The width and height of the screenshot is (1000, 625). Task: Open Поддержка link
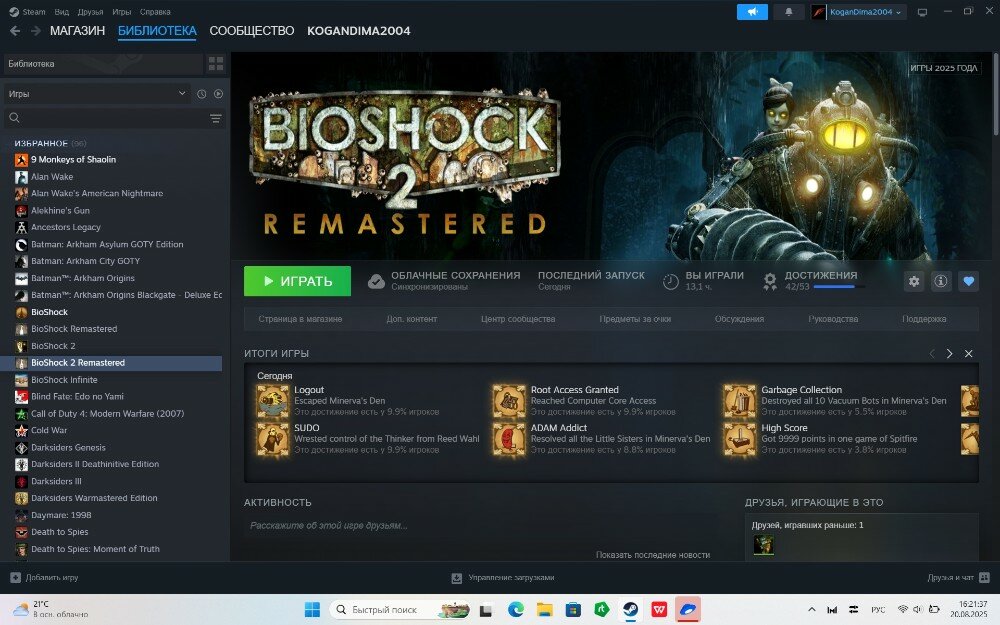tap(923, 319)
